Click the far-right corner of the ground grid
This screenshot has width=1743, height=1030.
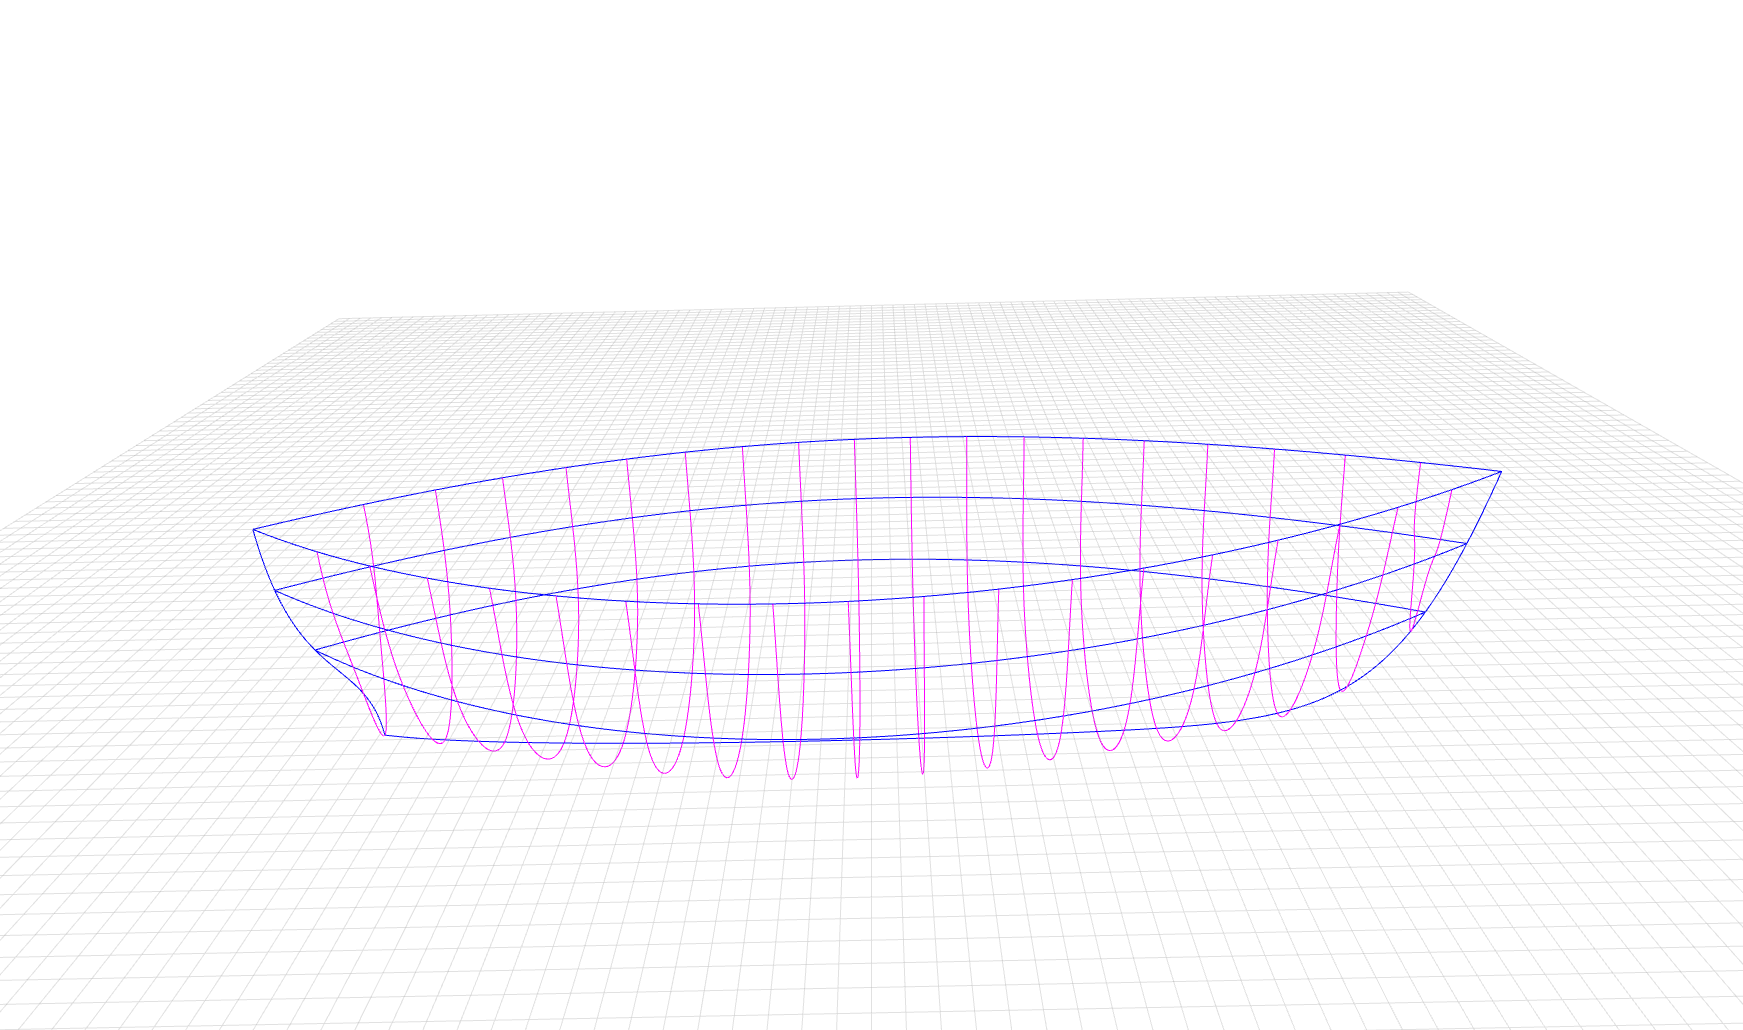[x=1408, y=294]
